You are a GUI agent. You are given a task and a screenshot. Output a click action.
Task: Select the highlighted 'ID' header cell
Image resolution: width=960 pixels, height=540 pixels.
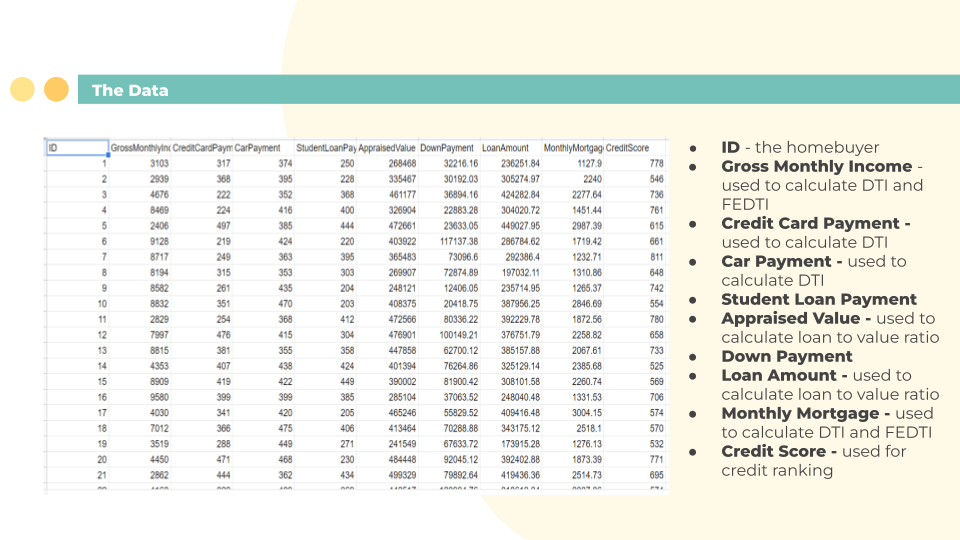pos(77,148)
